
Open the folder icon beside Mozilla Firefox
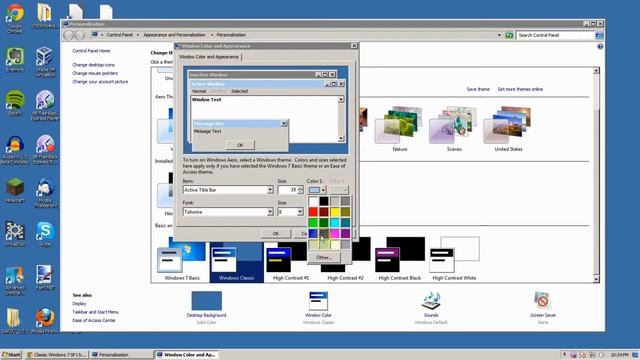click(x=14, y=321)
